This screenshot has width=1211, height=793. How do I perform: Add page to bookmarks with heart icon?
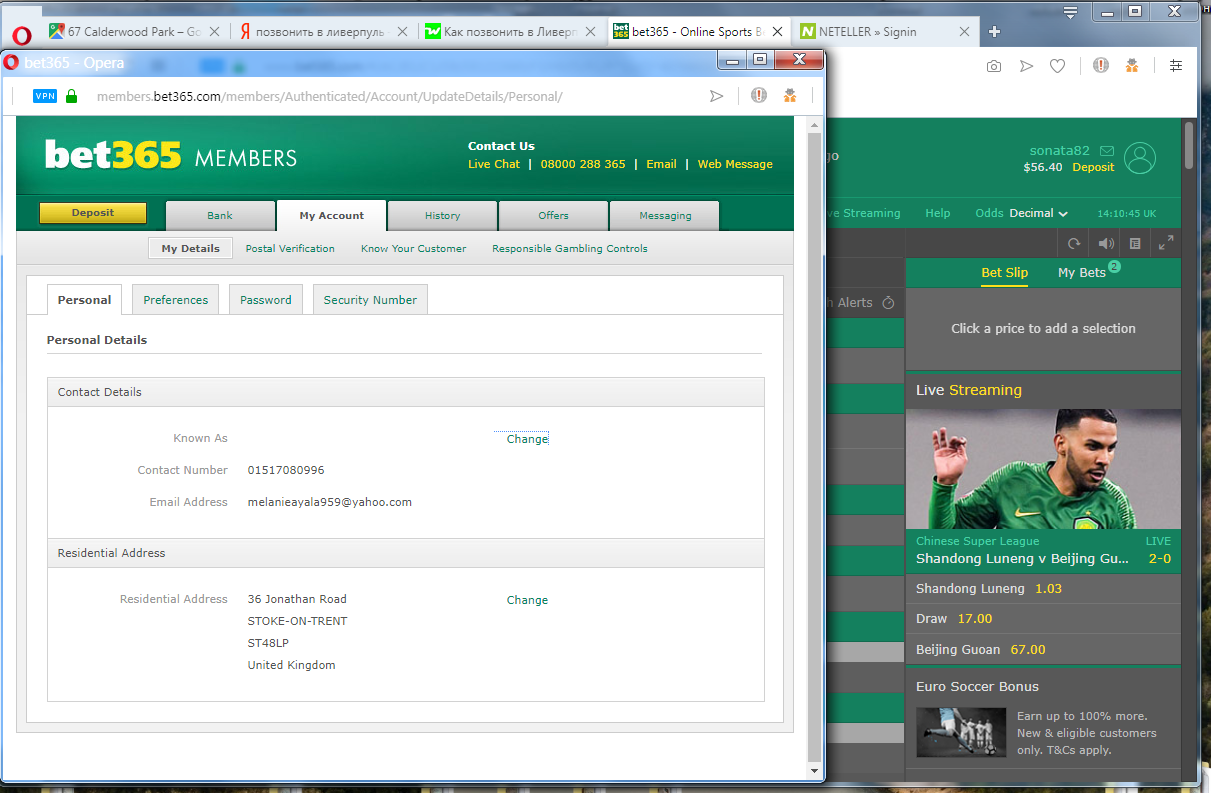(1057, 66)
